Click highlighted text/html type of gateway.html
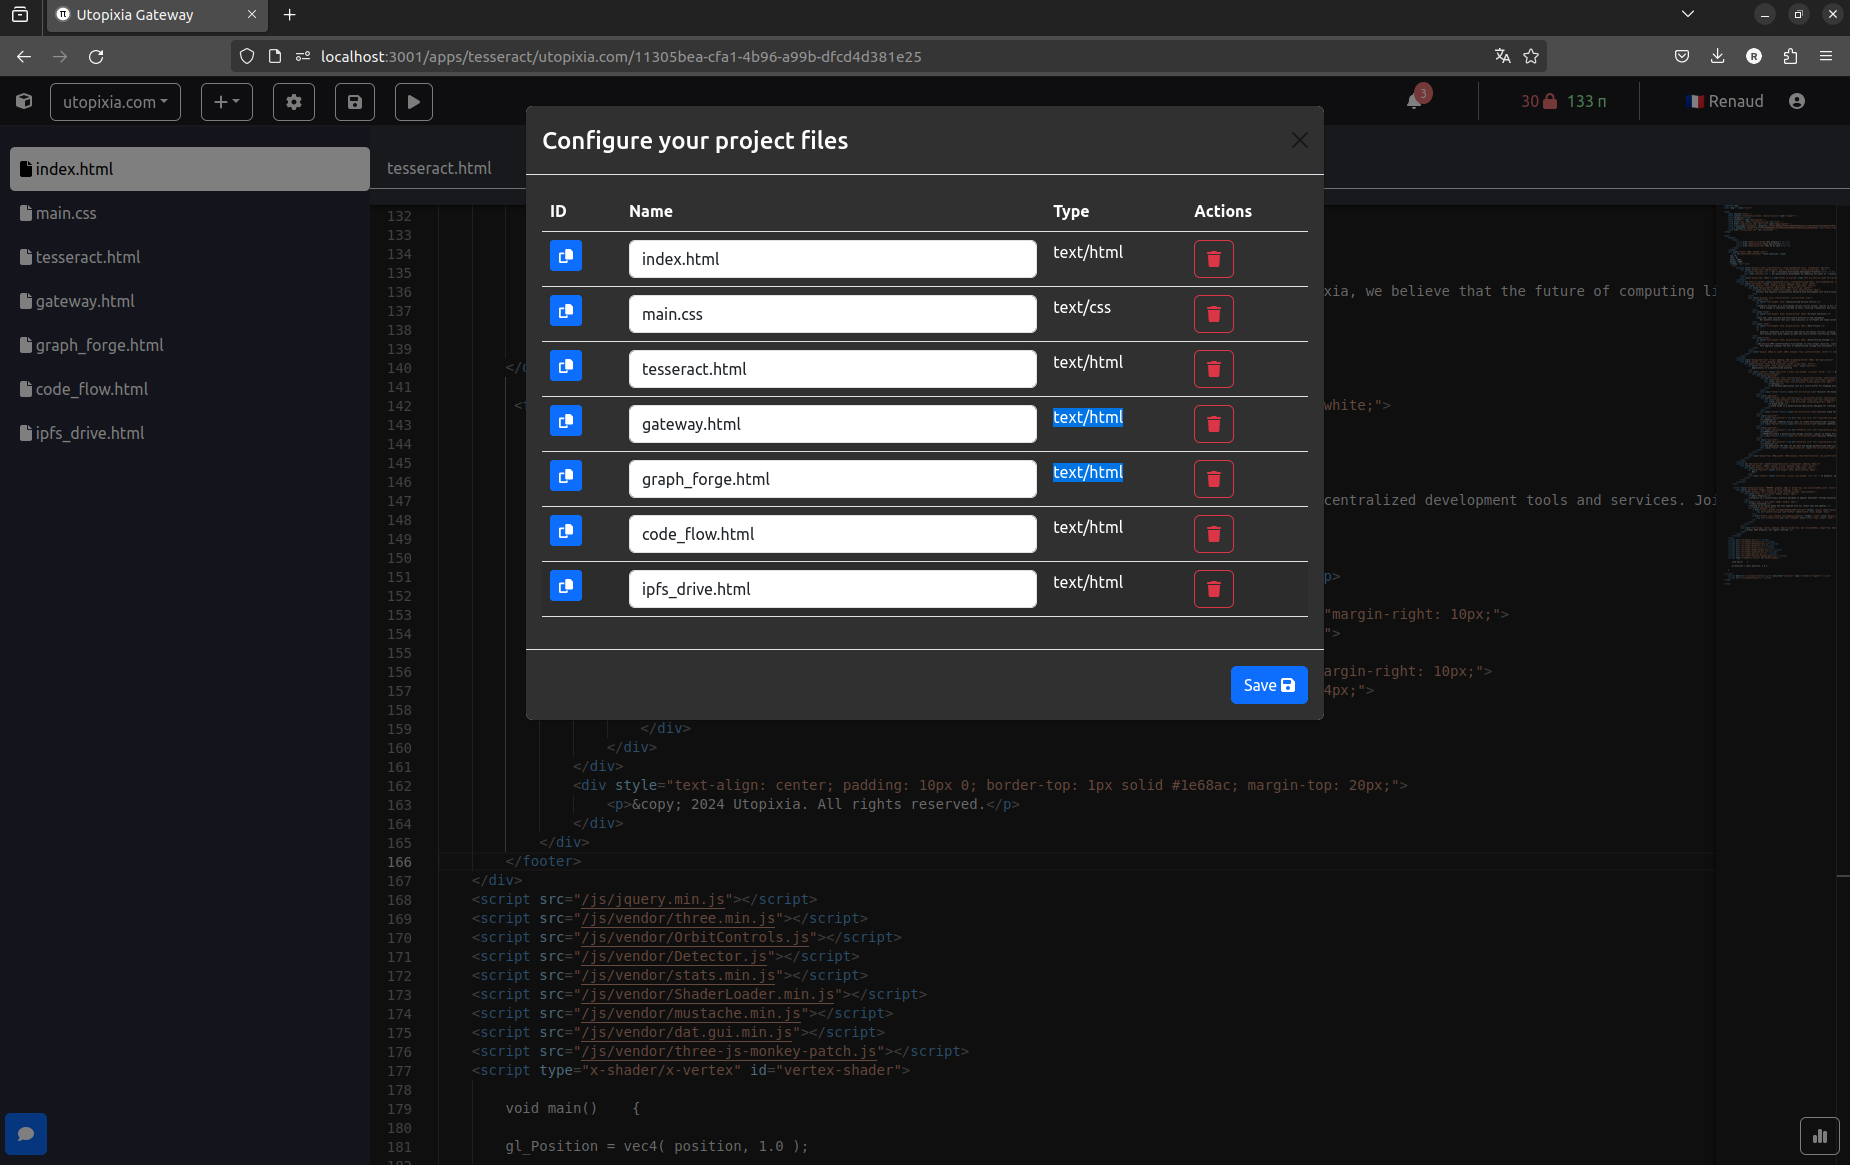This screenshot has height=1165, width=1850. (x=1088, y=417)
